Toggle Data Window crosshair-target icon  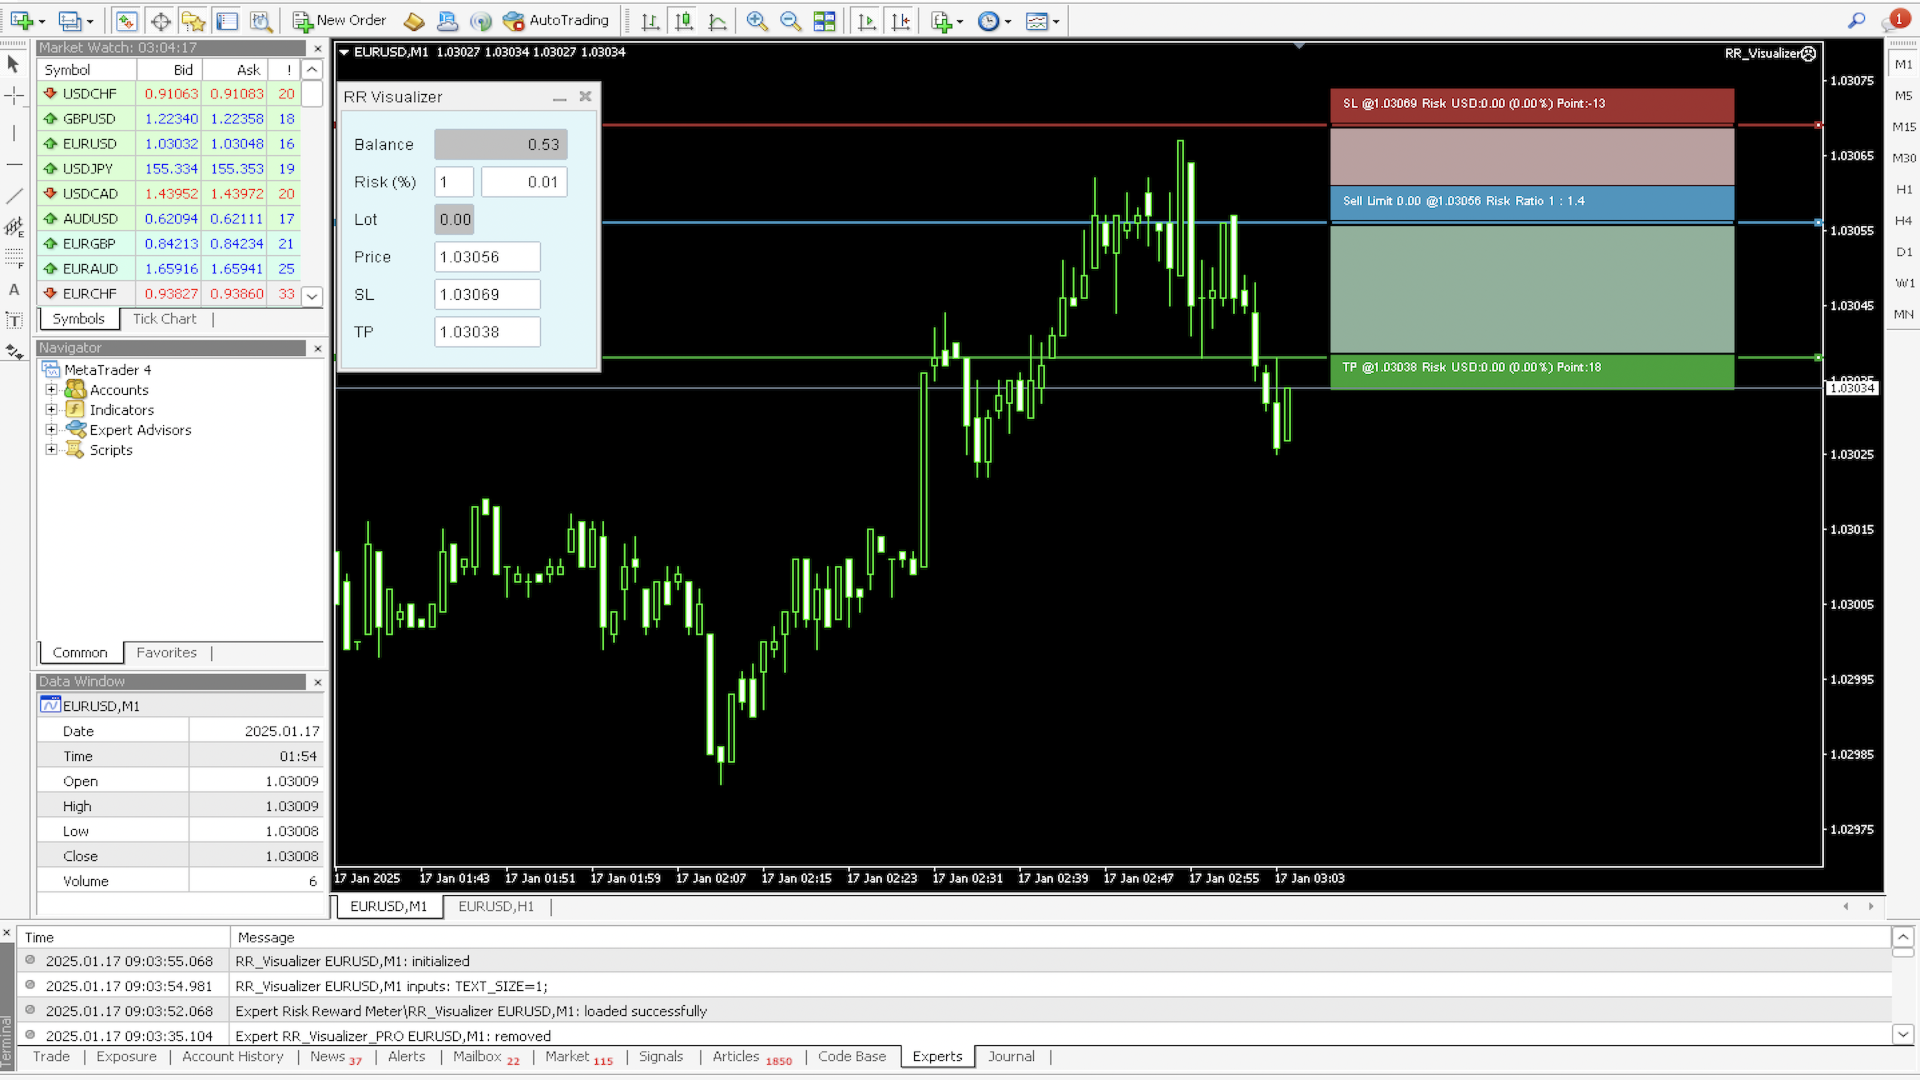(x=160, y=20)
